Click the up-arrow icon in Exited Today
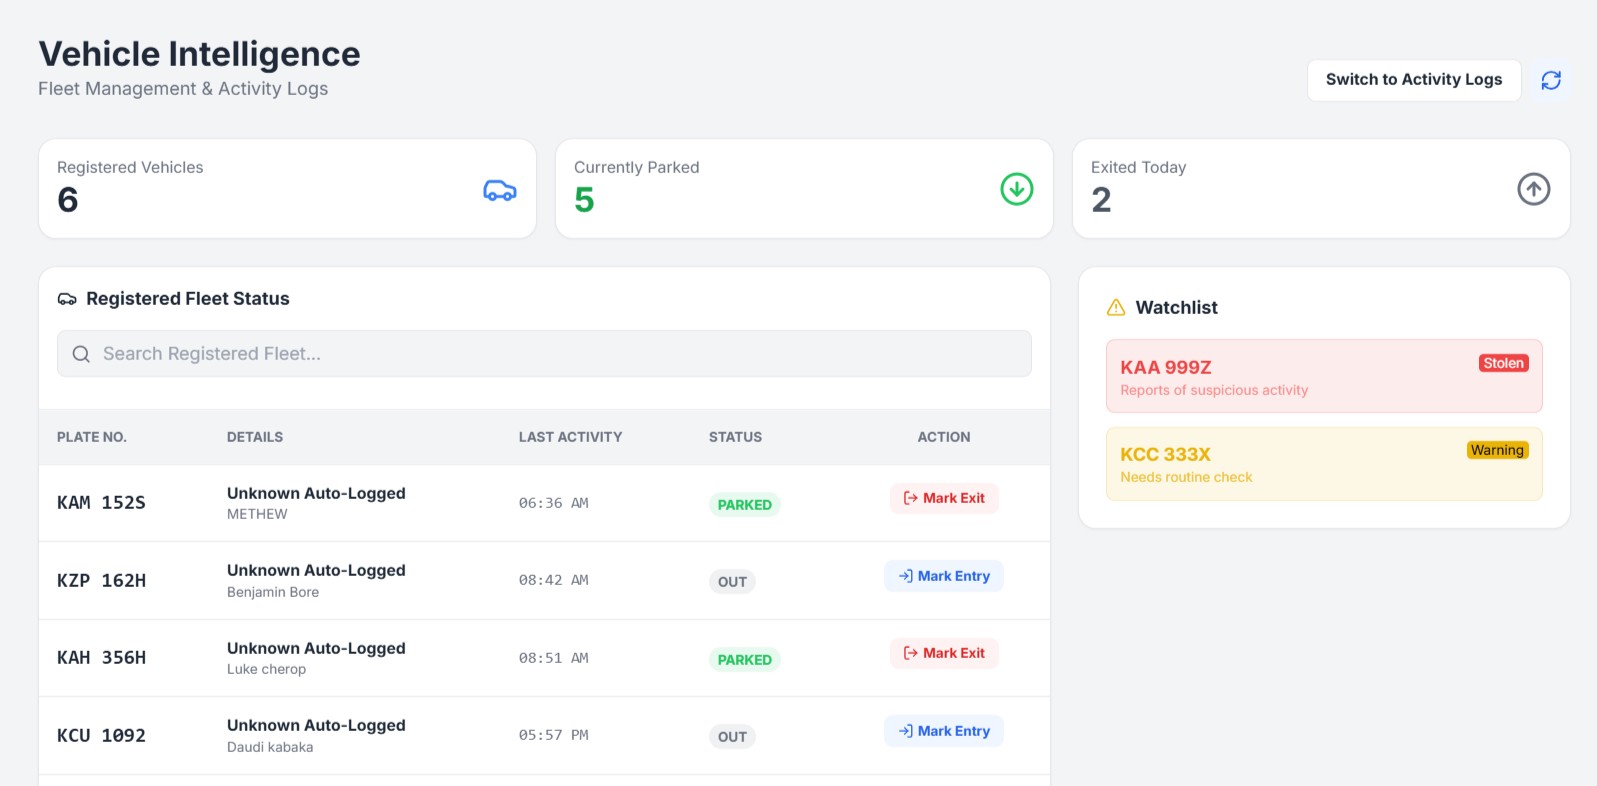Screen dimensions: 1597x786 pos(1533,189)
